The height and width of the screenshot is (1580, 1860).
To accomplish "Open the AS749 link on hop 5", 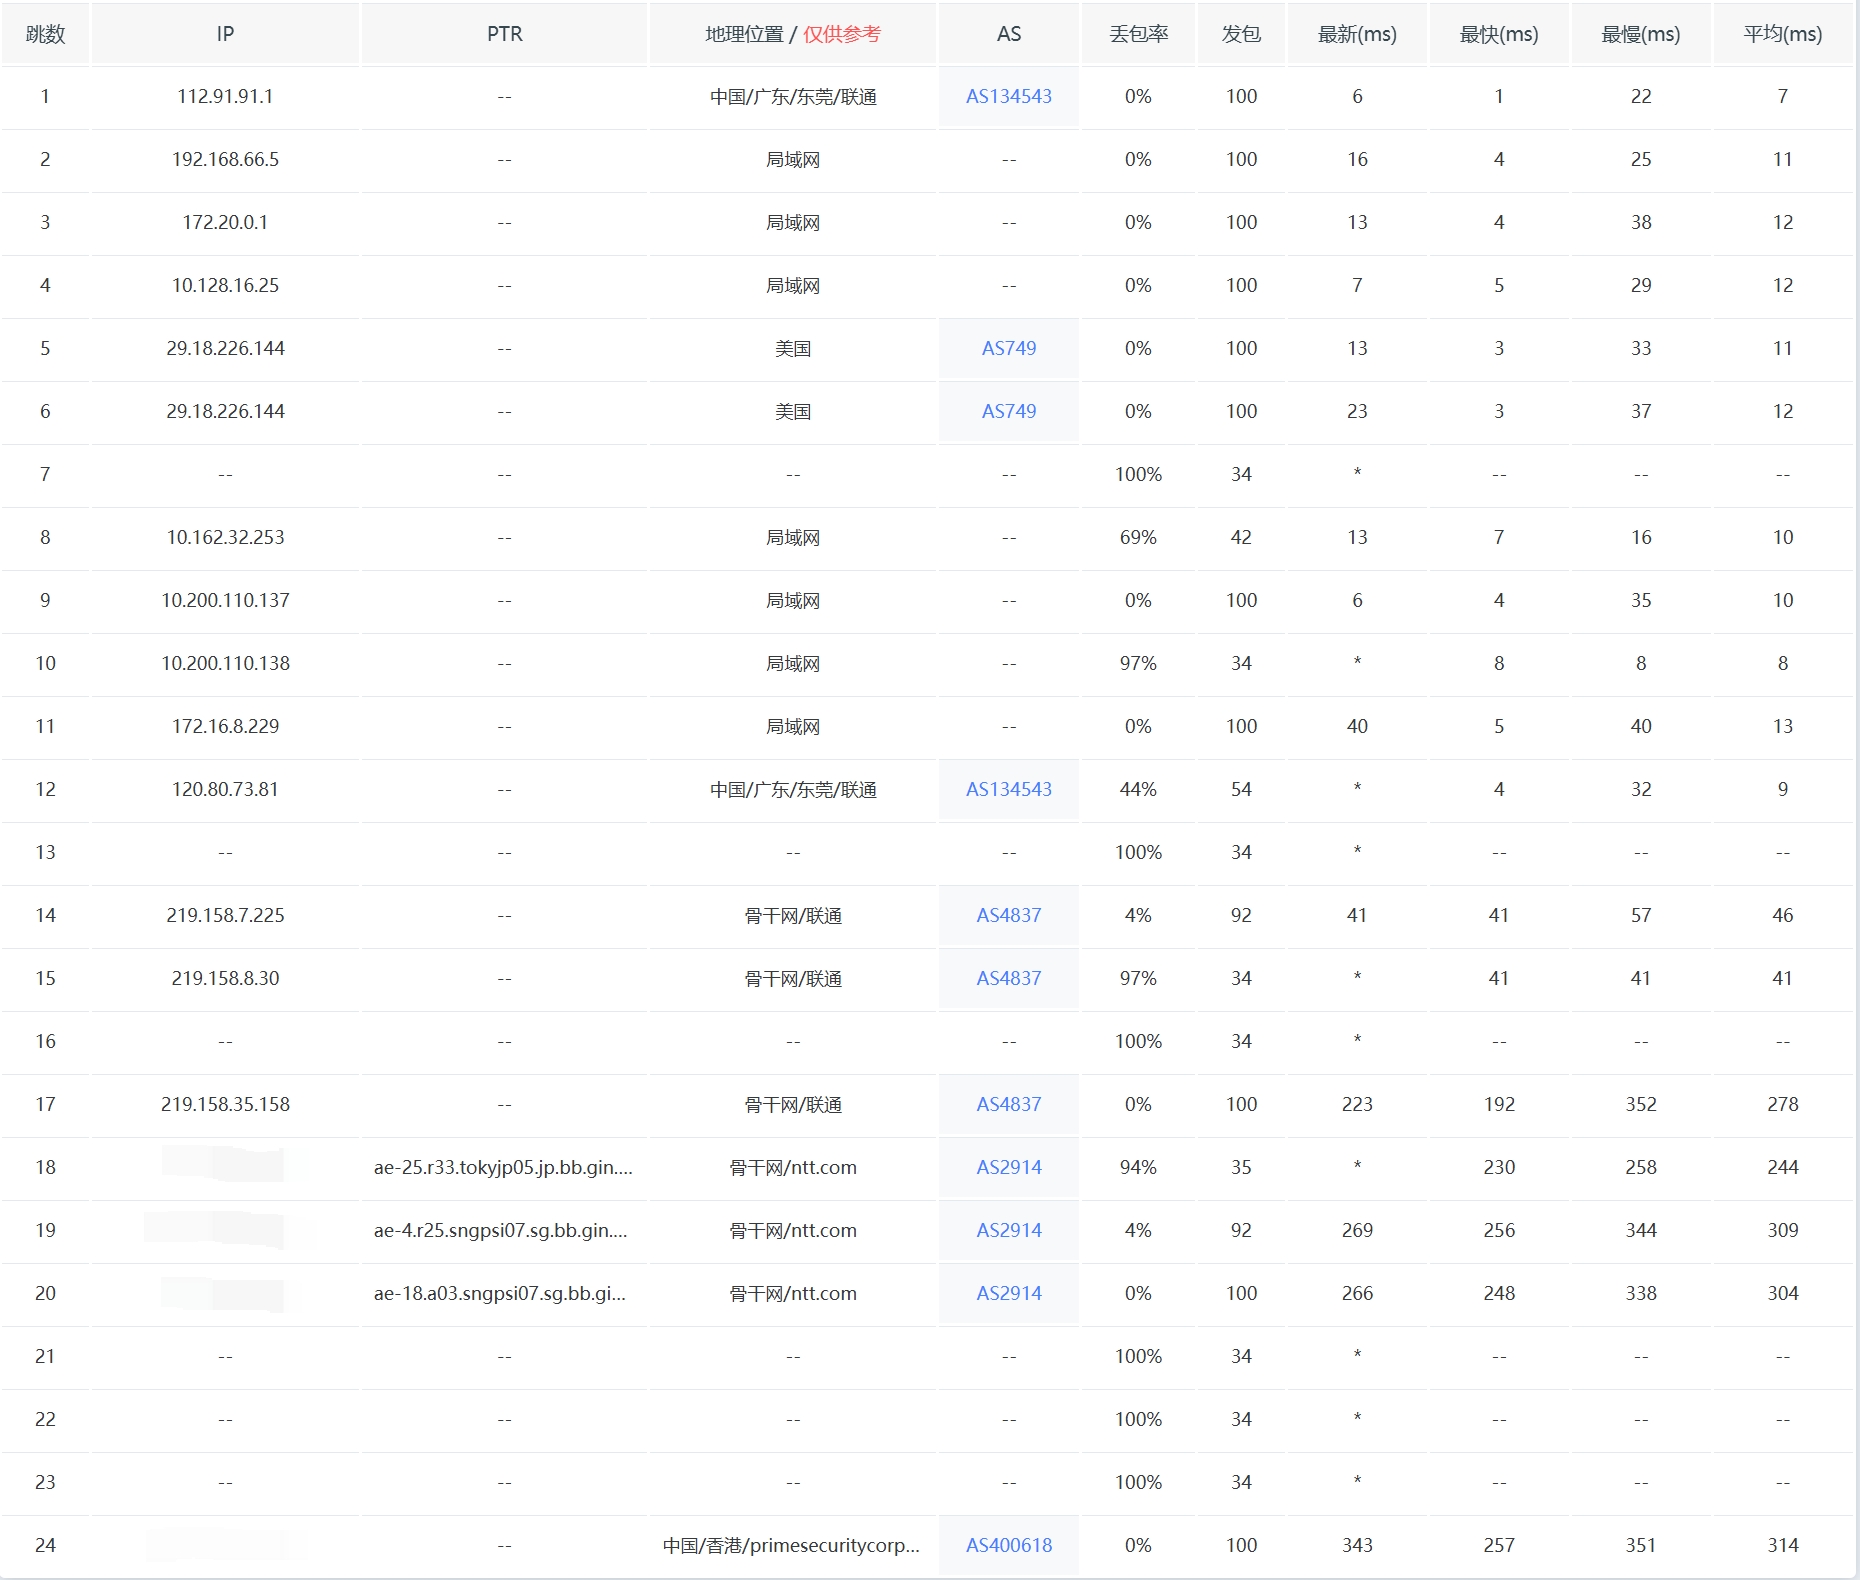I will tap(1008, 348).
